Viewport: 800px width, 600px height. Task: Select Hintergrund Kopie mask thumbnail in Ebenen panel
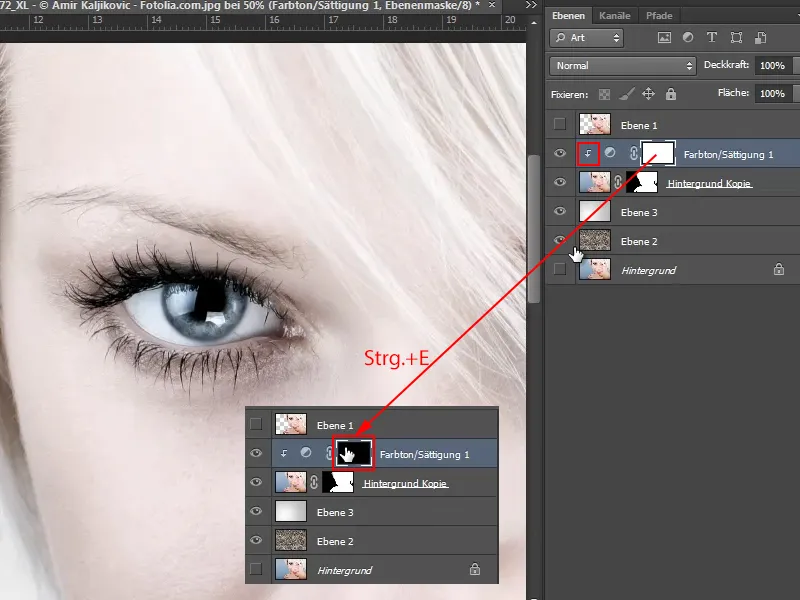(x=642, y=182)
